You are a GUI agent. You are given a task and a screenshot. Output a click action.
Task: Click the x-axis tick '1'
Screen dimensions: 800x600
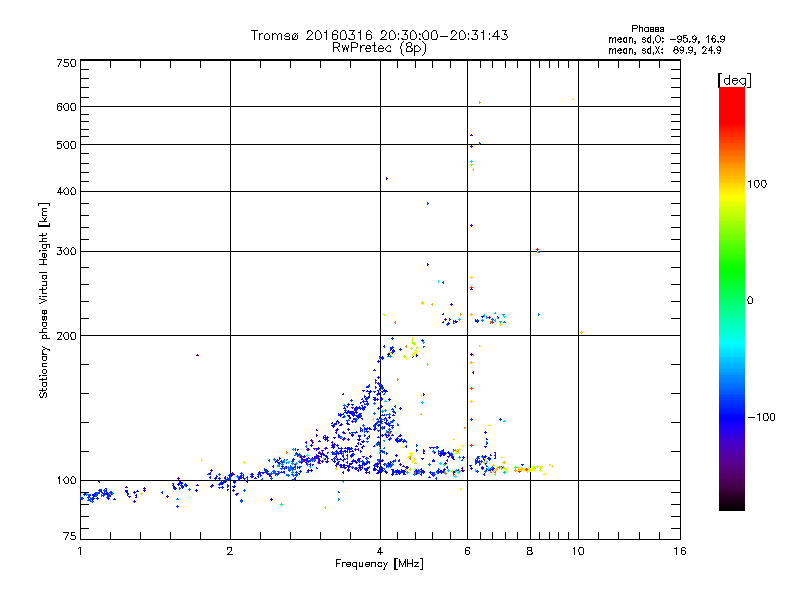point(80,551)
